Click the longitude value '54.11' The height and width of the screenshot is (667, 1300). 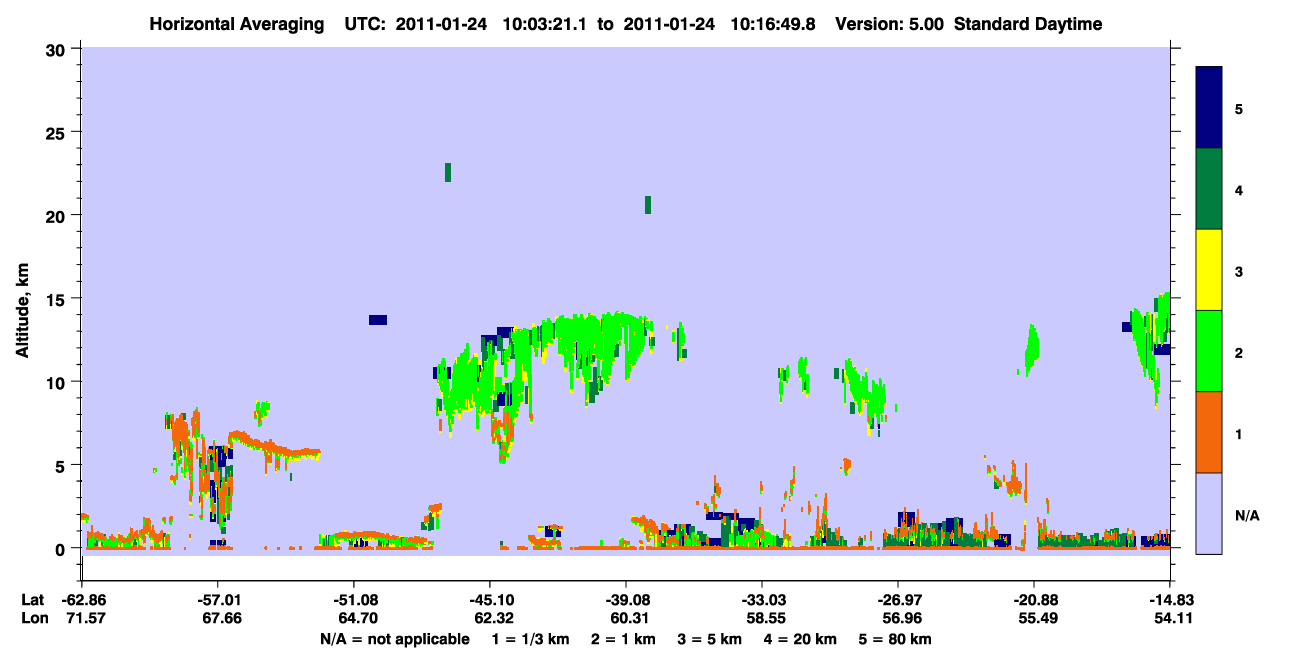click(x=1172, y=618)
